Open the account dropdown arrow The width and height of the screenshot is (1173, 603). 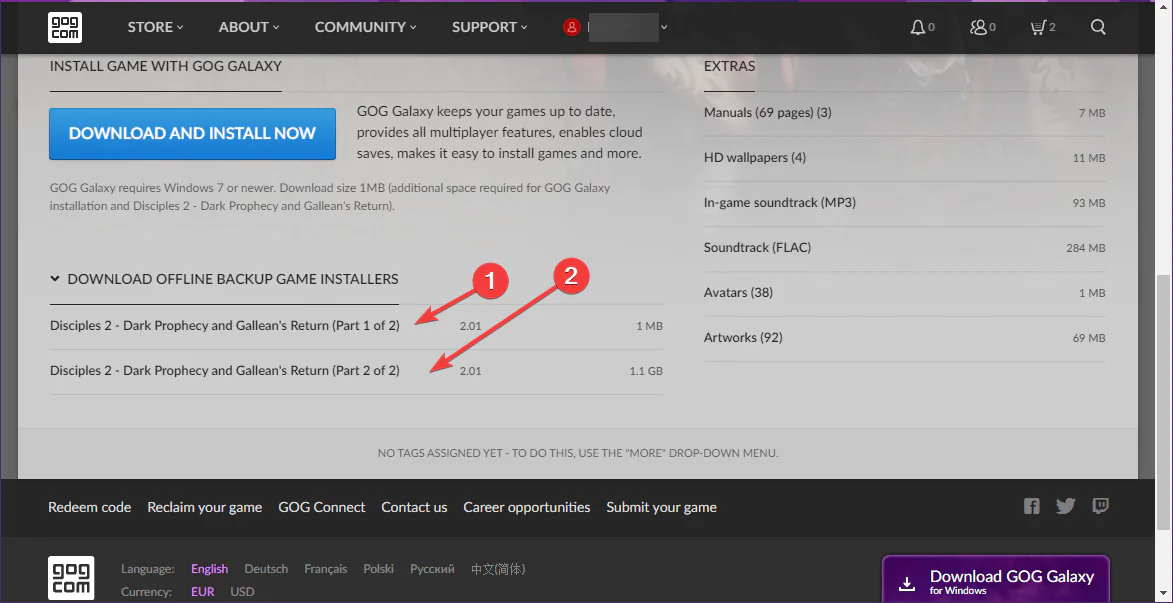click(664, 28)
